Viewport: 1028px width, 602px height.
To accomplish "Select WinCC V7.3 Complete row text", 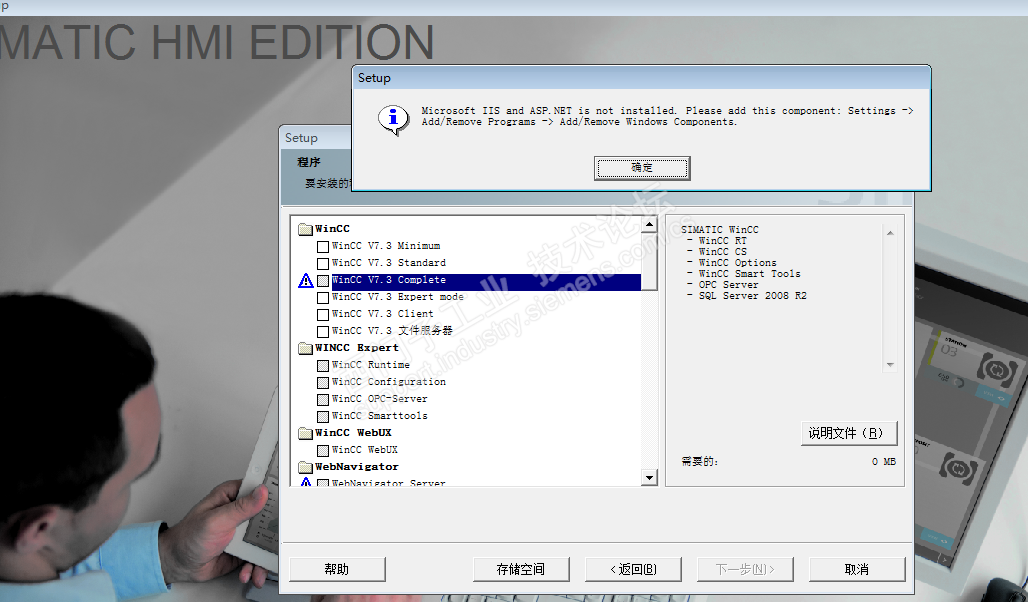I will pyautogui.click(x=389, y=280).
